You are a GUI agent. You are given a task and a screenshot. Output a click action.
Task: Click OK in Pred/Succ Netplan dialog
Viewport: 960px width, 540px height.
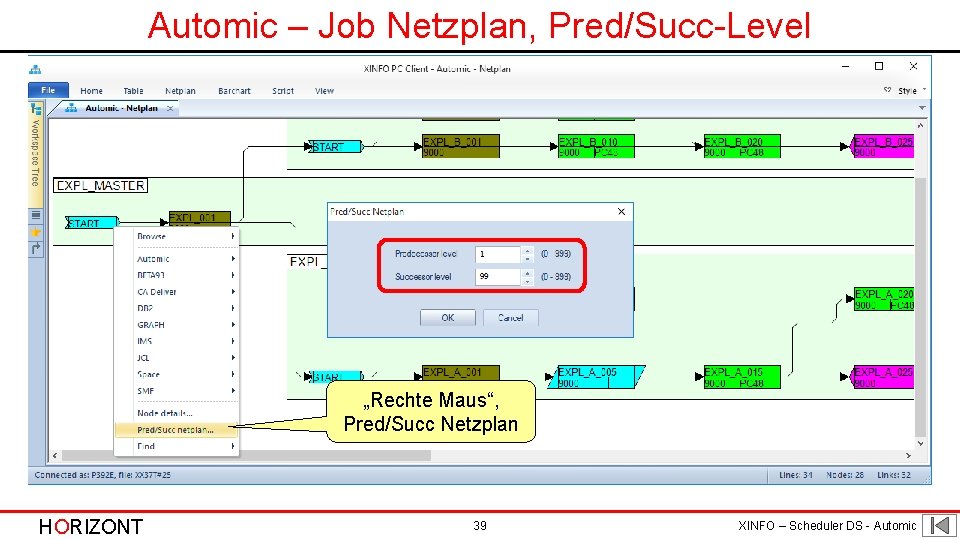[448, 318]
